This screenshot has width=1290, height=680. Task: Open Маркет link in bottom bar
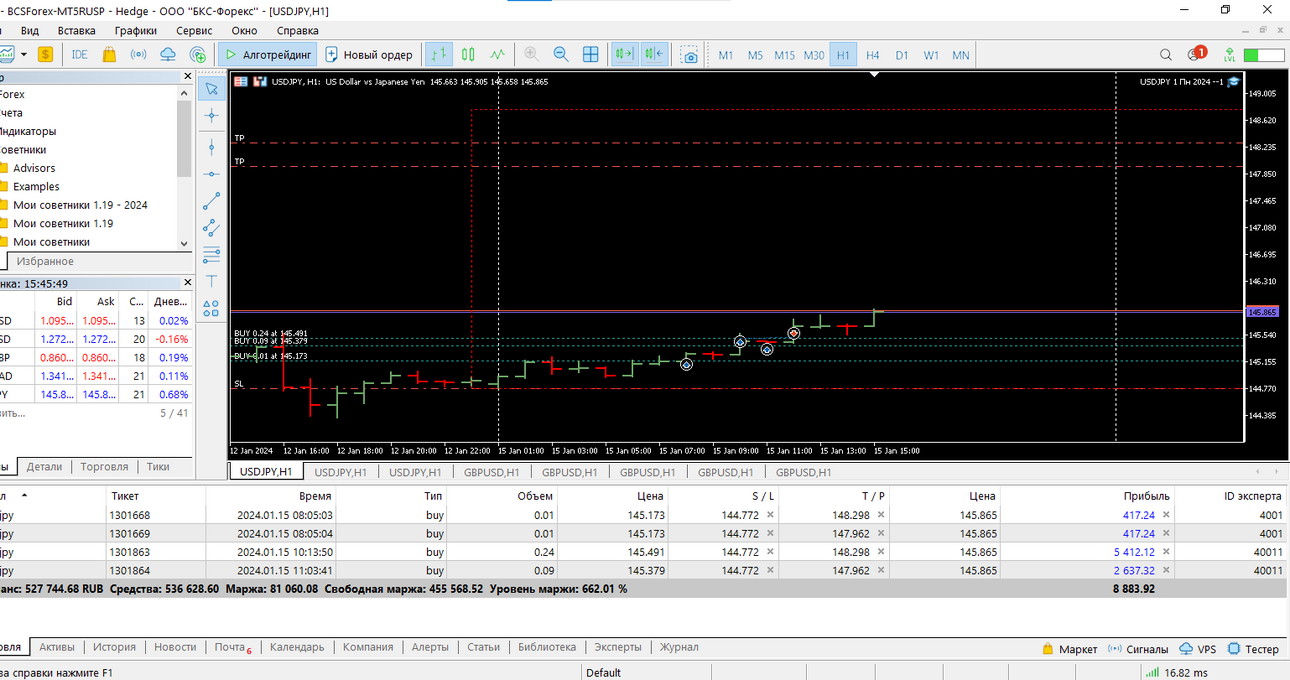click(x=1069, y=649)
